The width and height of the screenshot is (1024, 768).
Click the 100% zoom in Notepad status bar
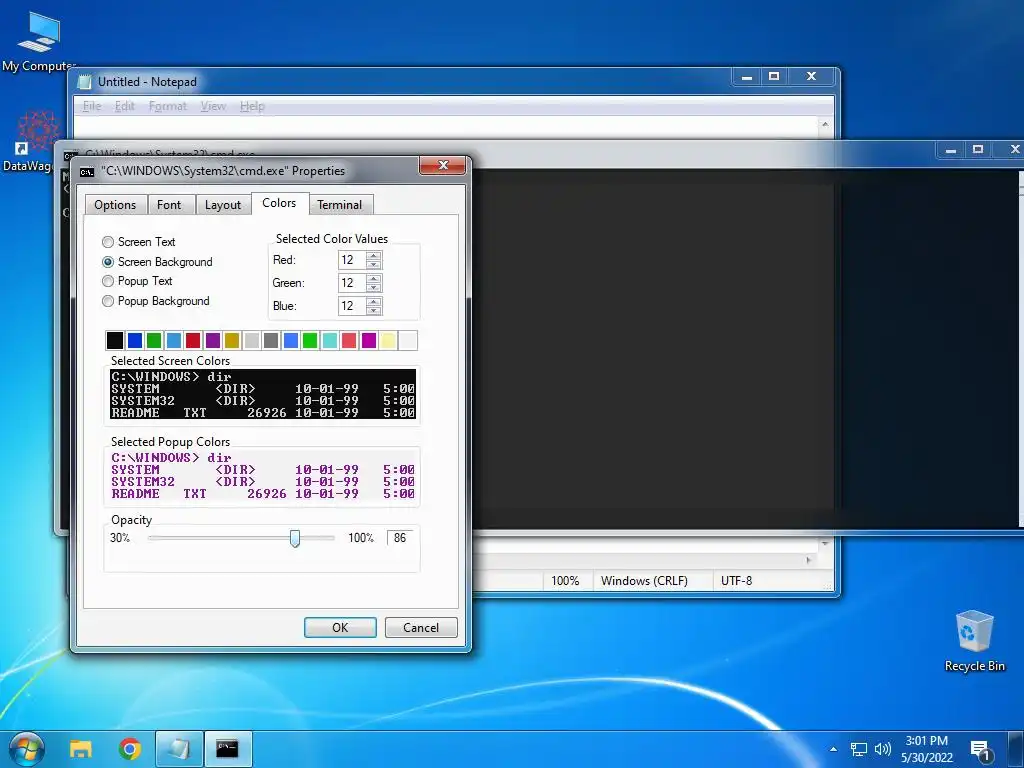pos(565,581)
